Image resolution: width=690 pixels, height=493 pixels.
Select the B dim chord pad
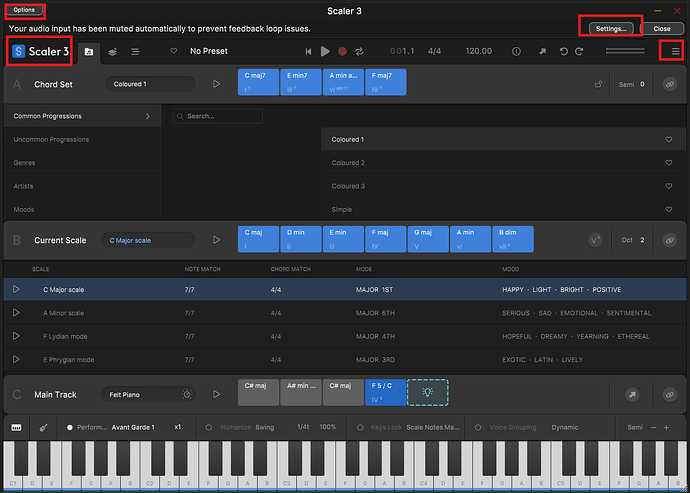tap(513, 239)
